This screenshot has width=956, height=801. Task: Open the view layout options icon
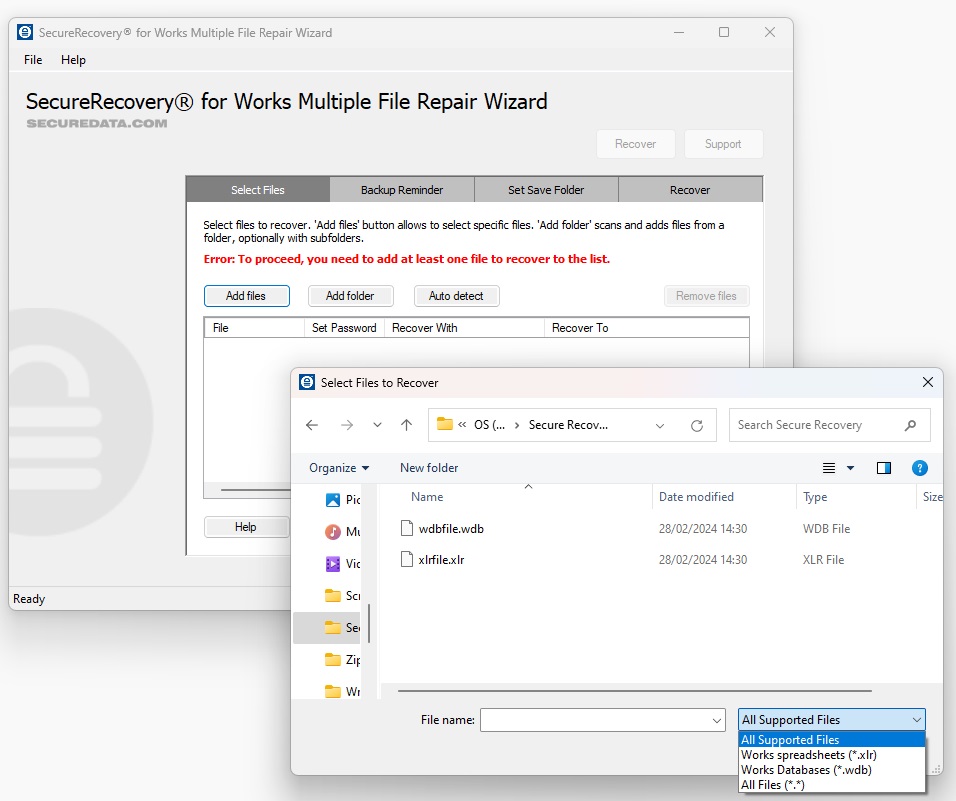tap(829, 468)
